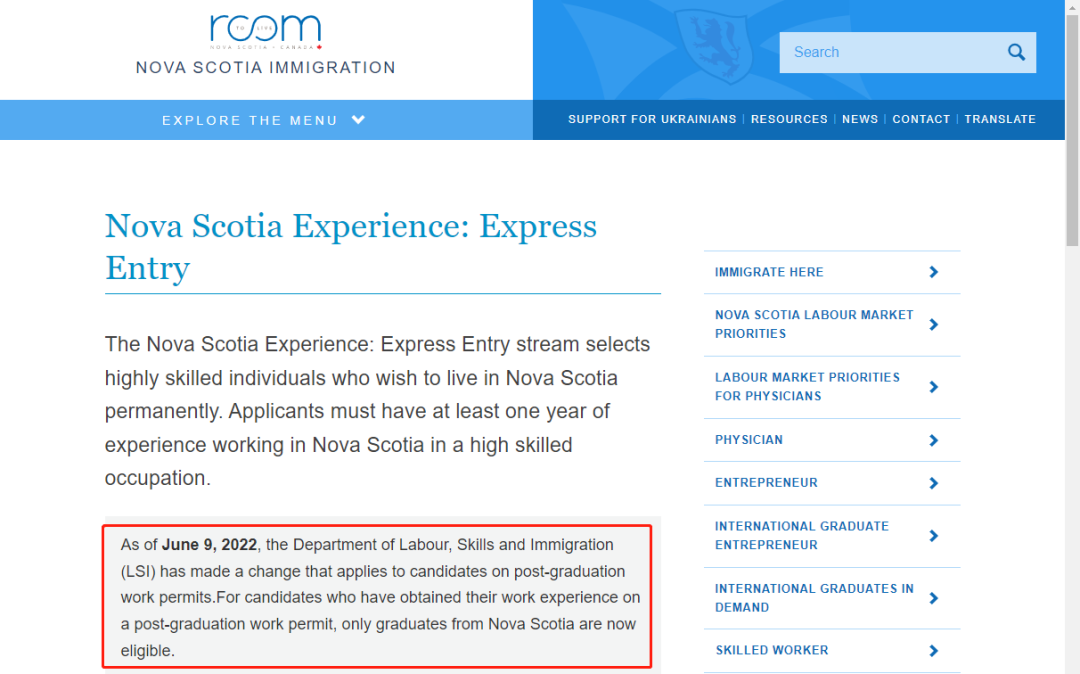Go to the News page
This screenshot has width=1080, height=674.
coord(860,119)
